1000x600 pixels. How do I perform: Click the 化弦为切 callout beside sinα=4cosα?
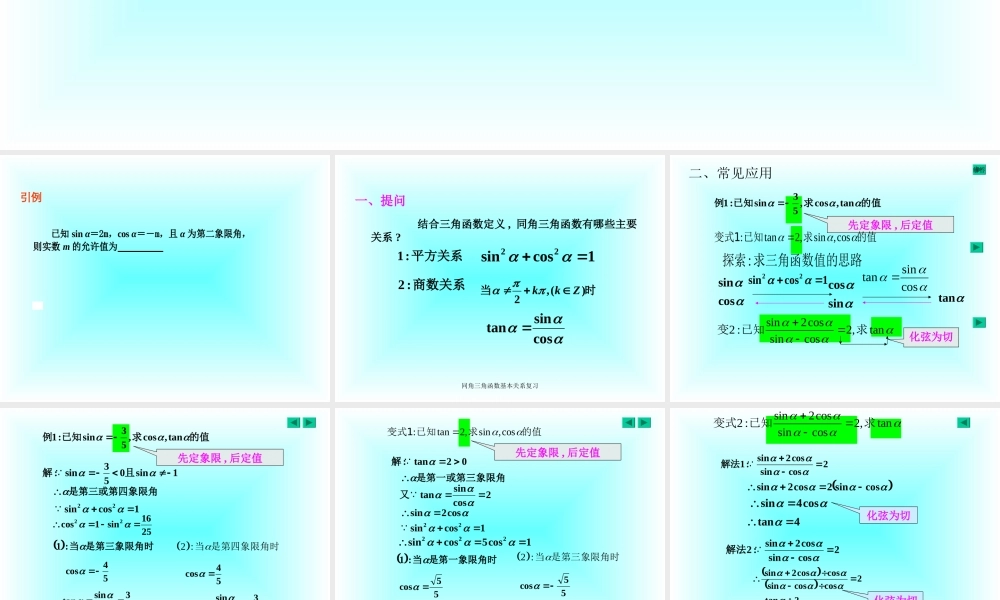888,515
